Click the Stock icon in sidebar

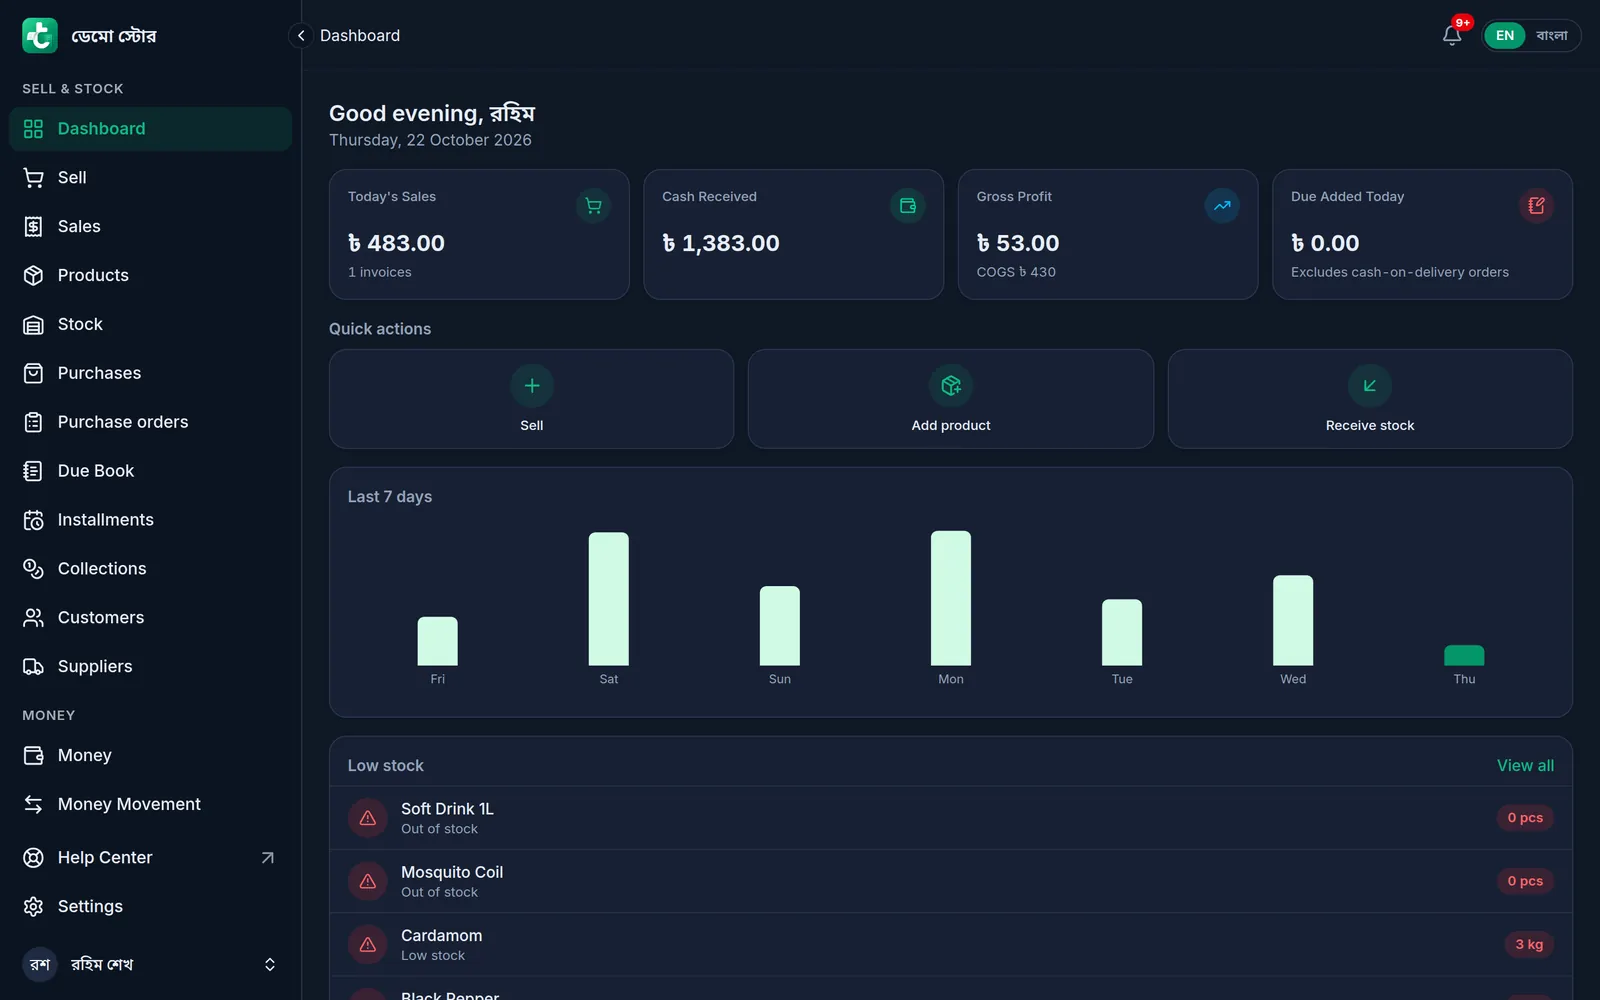[x=33, y=325]
